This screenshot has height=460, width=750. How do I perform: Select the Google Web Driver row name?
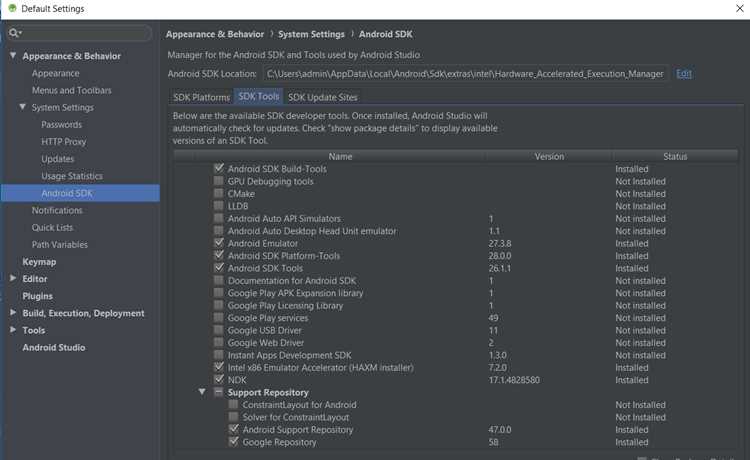[x=265, y=343]
